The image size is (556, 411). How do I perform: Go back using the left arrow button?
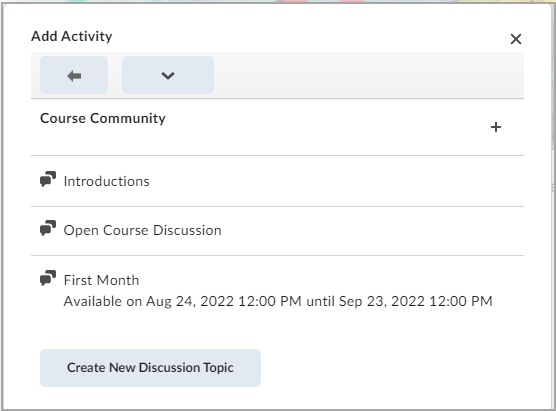pos(74,75)
